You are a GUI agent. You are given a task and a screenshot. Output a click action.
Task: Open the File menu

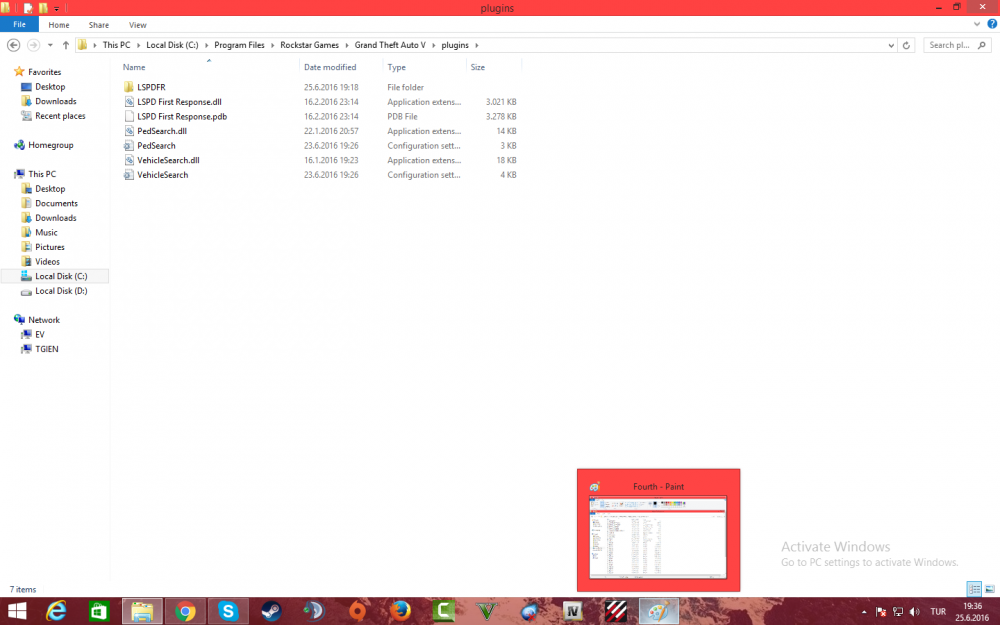click(19, 24)
